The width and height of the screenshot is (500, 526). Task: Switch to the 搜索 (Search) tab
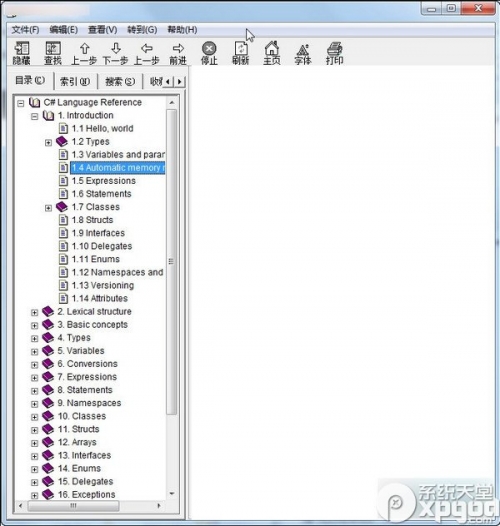tap(120, 82)
